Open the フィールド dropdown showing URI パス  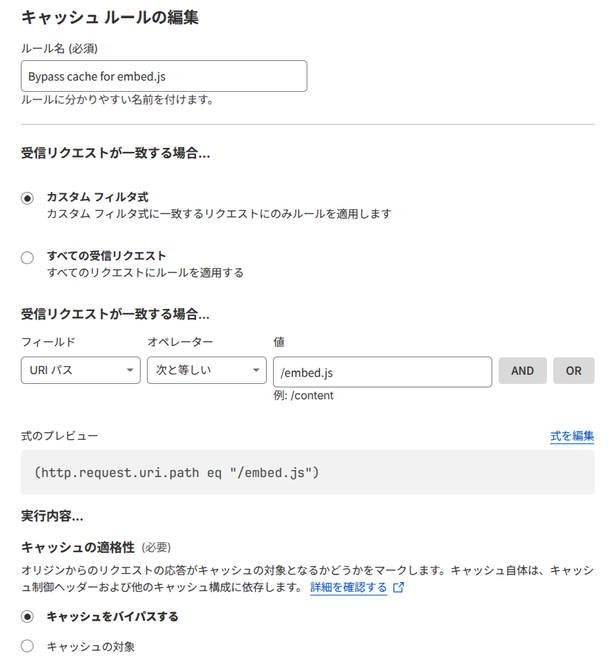80,371
